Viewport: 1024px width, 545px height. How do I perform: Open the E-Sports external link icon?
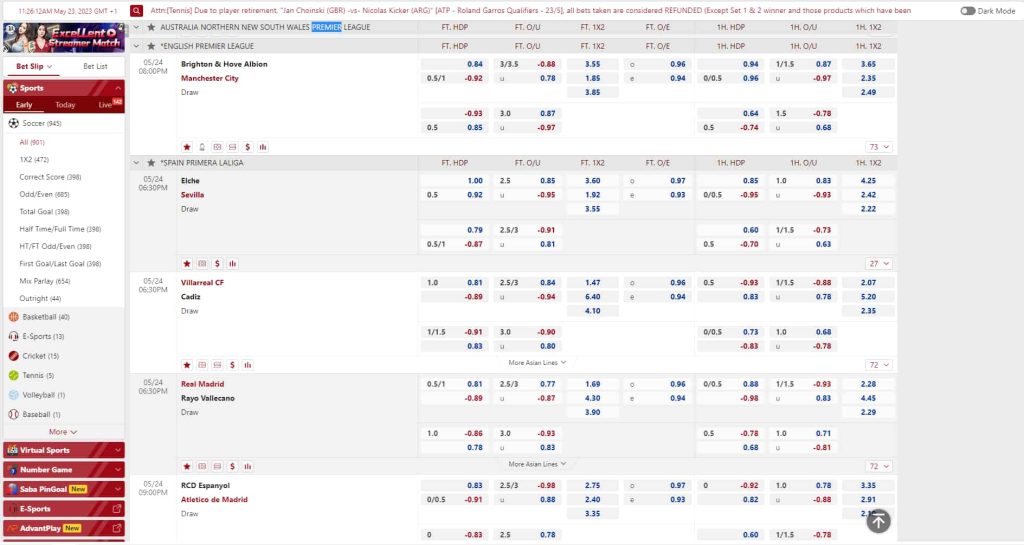[x=117, y=508]
